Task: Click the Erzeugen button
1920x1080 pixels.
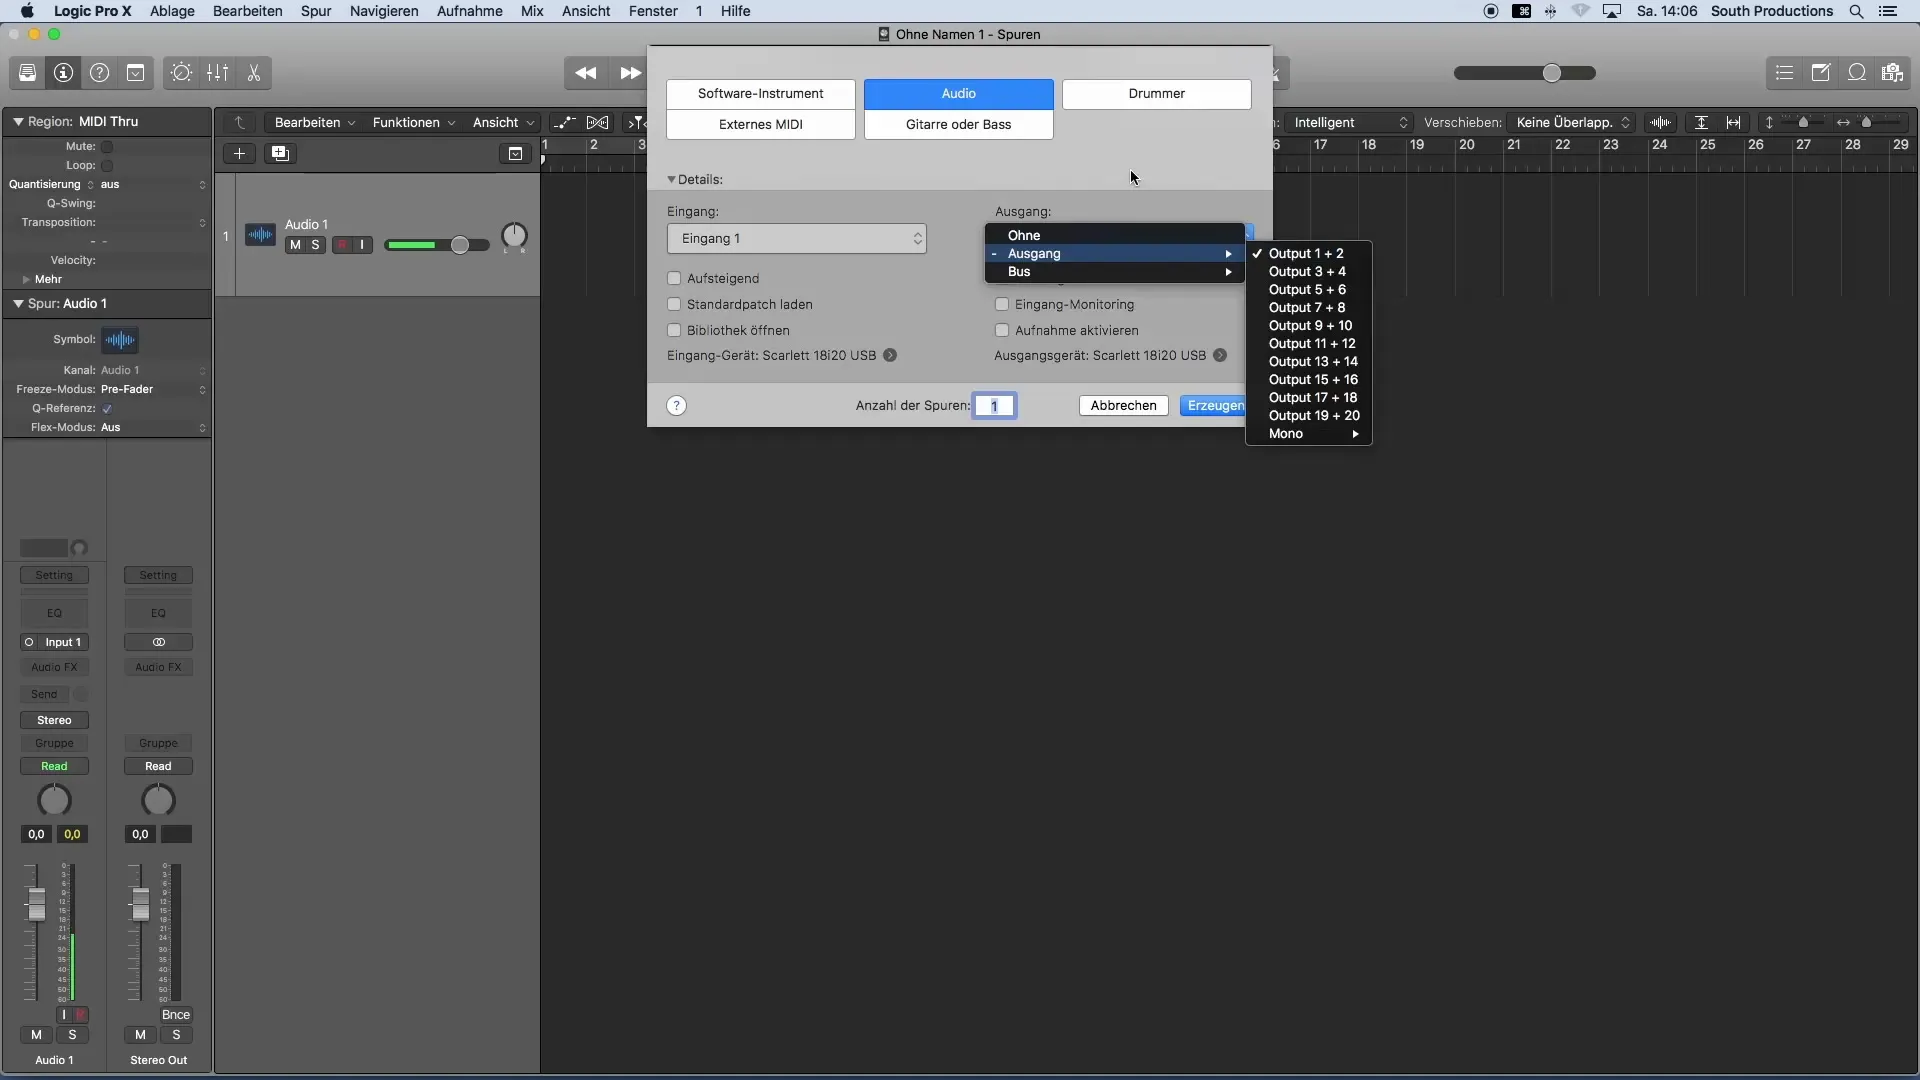Action: point(1214,405)
